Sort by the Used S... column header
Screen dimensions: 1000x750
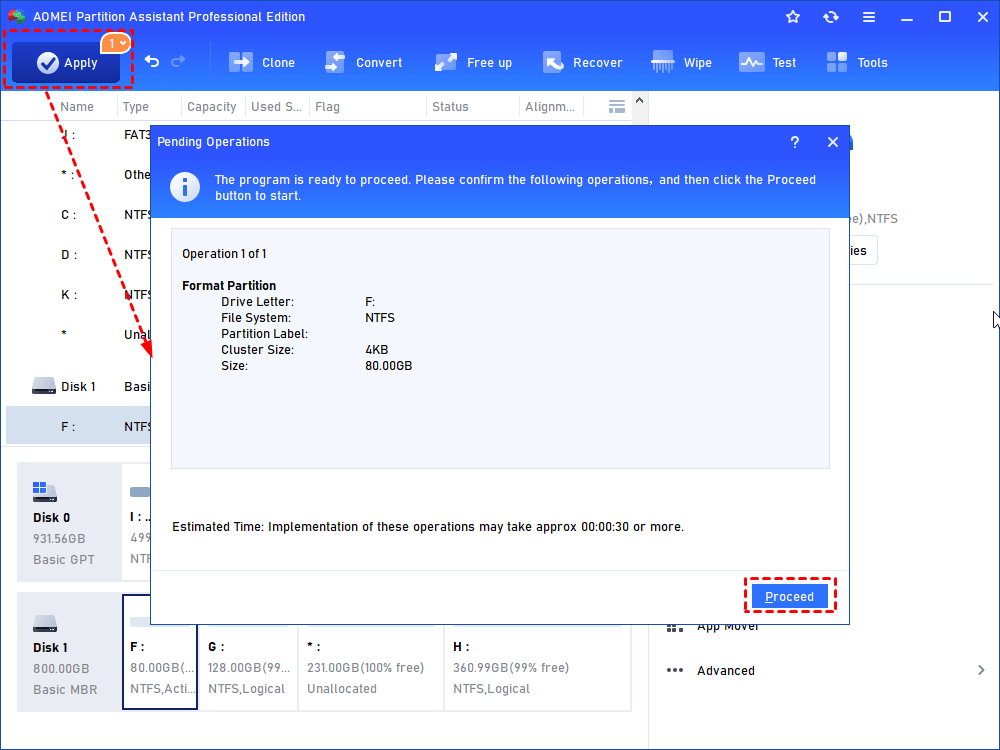pos(276,107)
